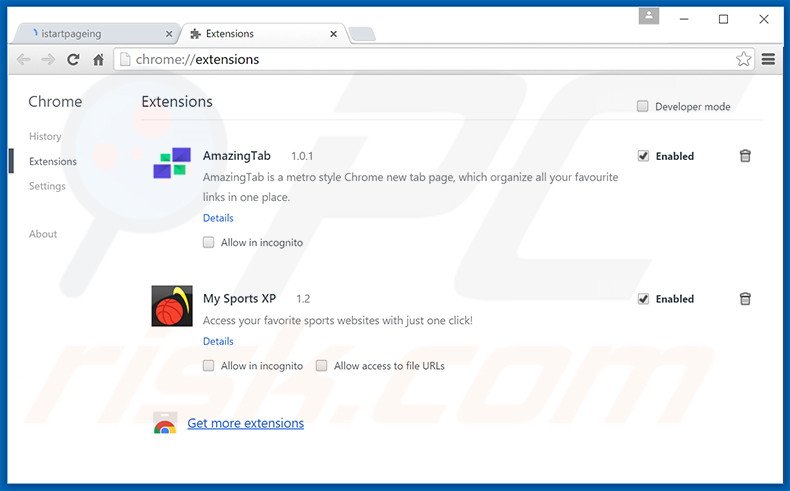
Task: Remove AmazingTab with its trash icon
Action: [x=745, y=156]
